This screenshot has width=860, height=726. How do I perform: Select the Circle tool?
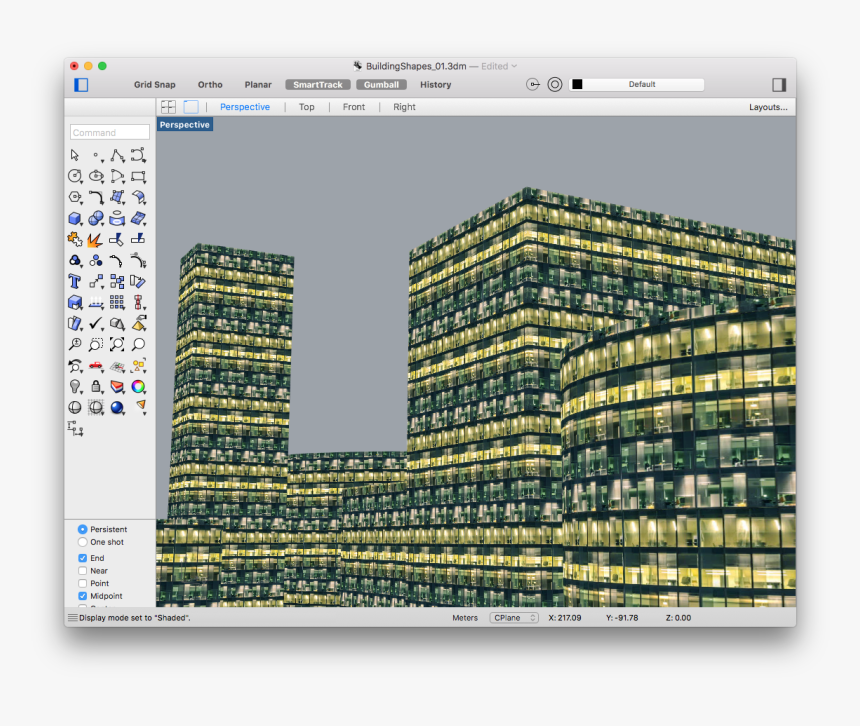tap(75, 176)
